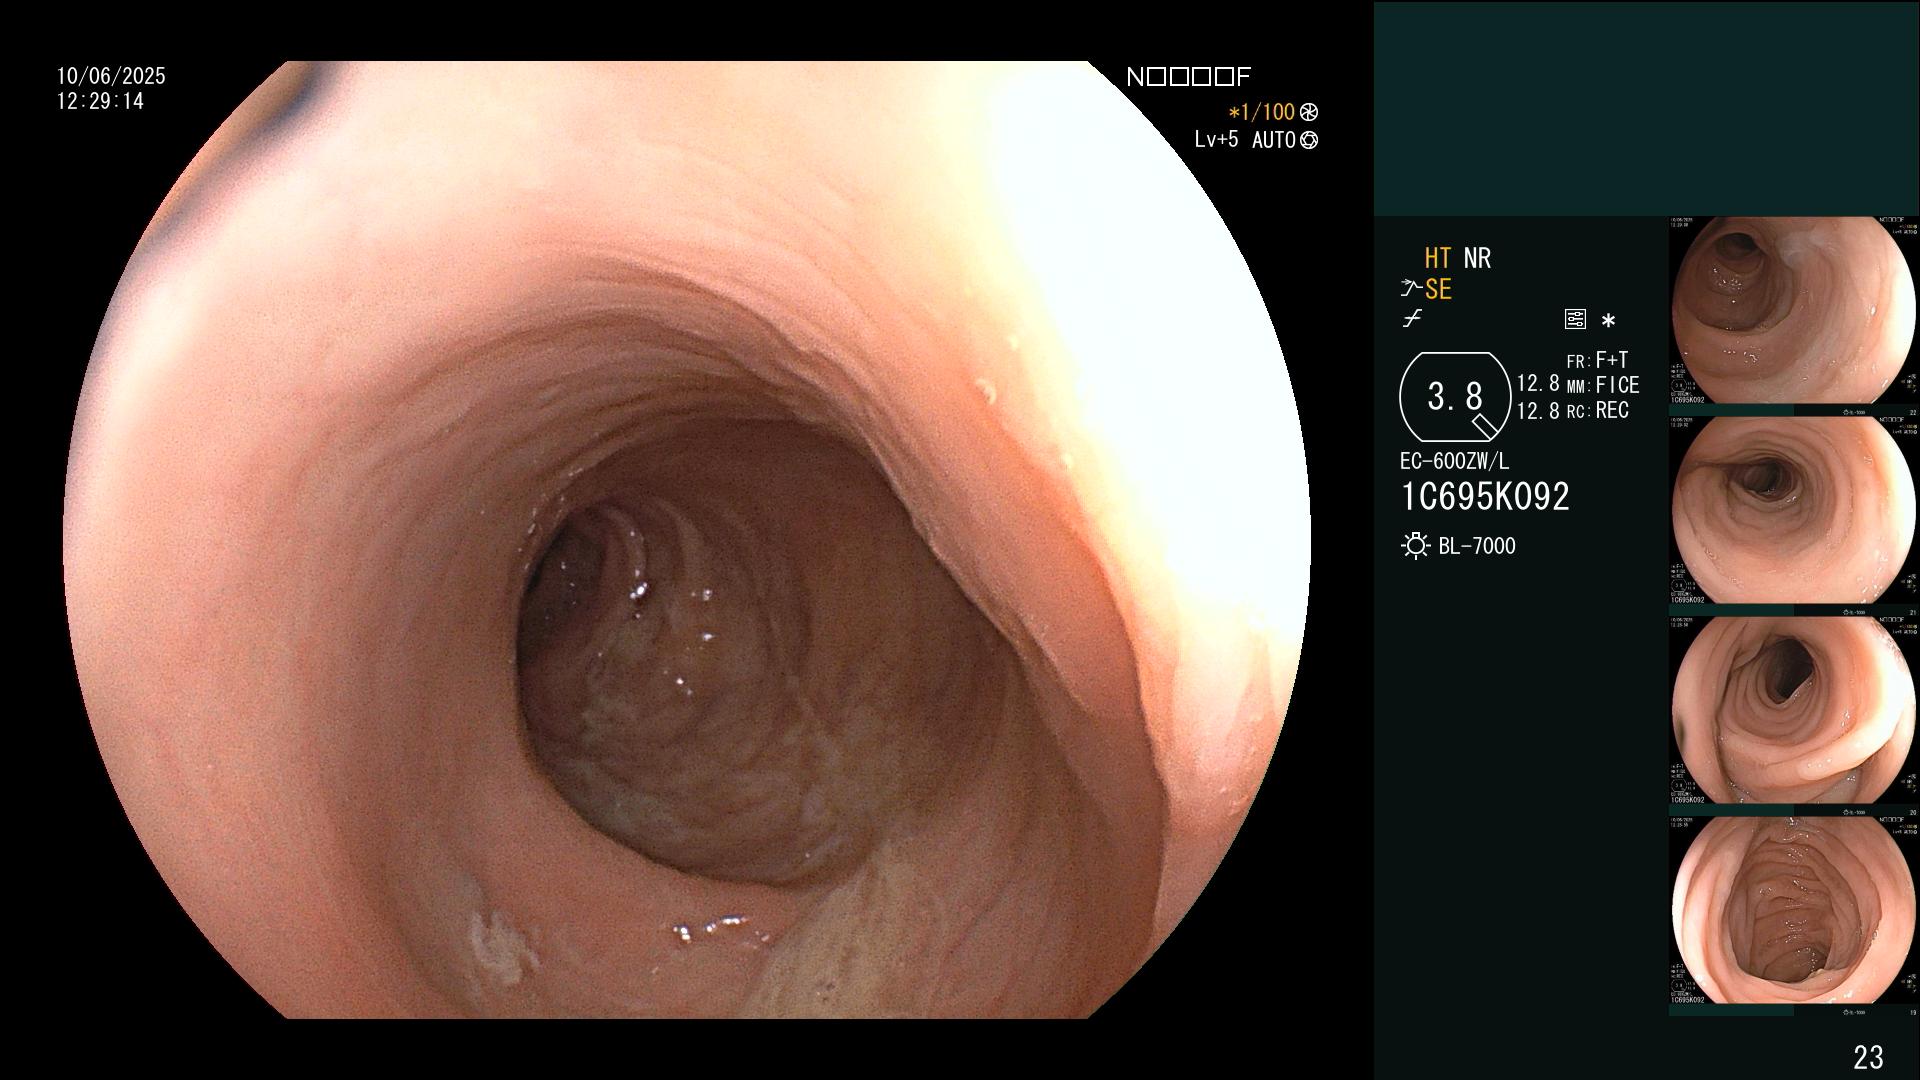Click the asterisk beside the settings icon
The image size is (1920, 1080).
pyautogui.click(x=1608, y=321)
